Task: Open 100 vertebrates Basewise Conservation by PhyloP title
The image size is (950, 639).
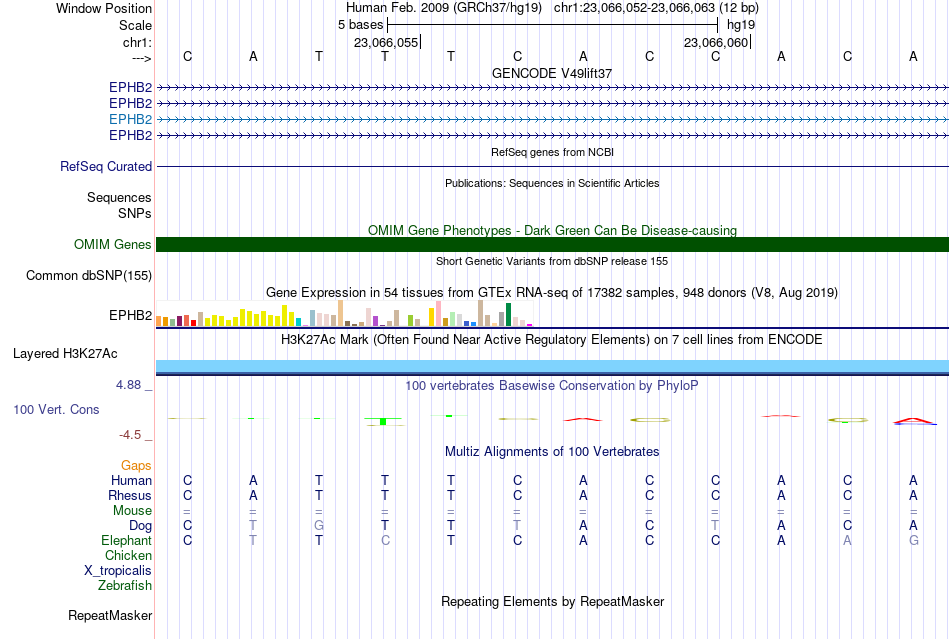Action: pyautogui.click(x=552, y=386)
